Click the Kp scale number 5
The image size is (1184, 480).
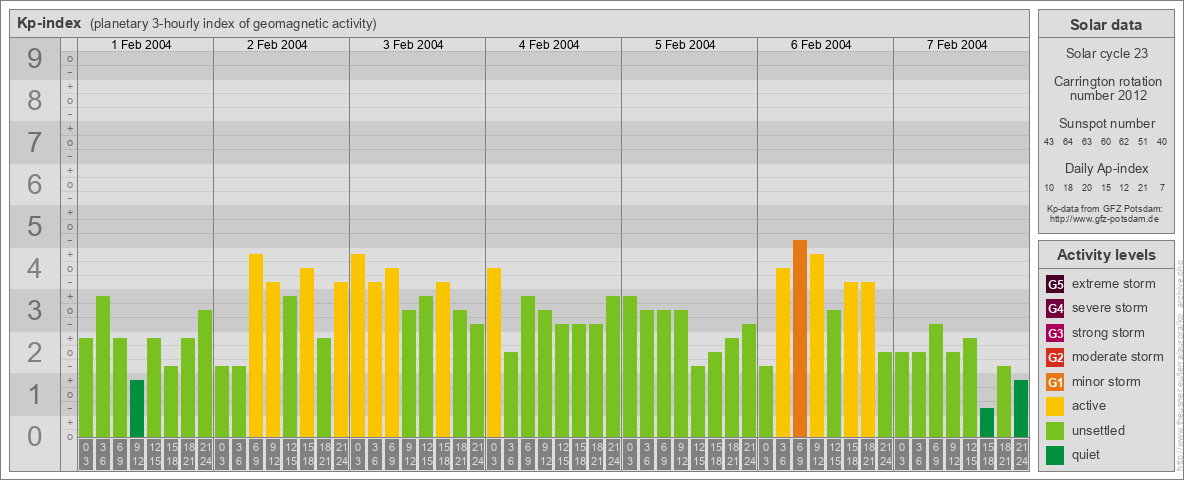click(35, 226)
